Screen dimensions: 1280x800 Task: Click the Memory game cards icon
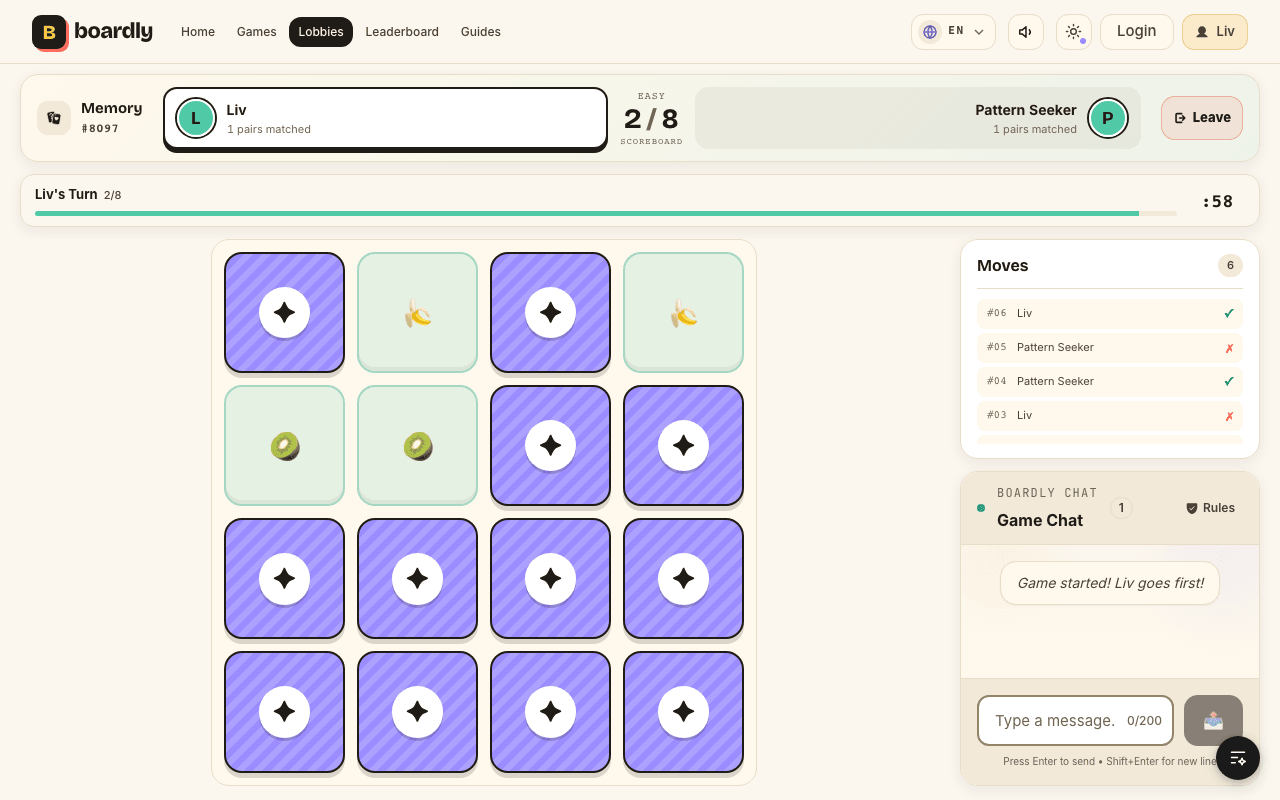pos(54,118)
